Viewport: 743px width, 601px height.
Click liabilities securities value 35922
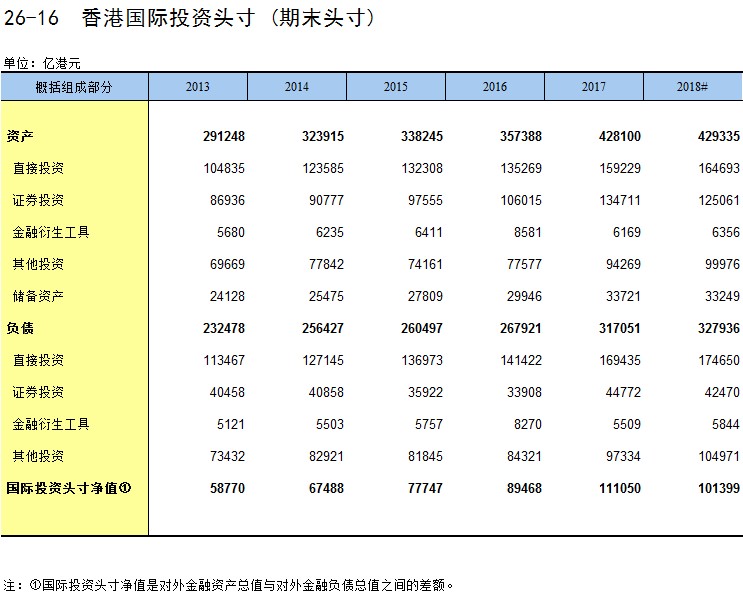click(426, 392)
